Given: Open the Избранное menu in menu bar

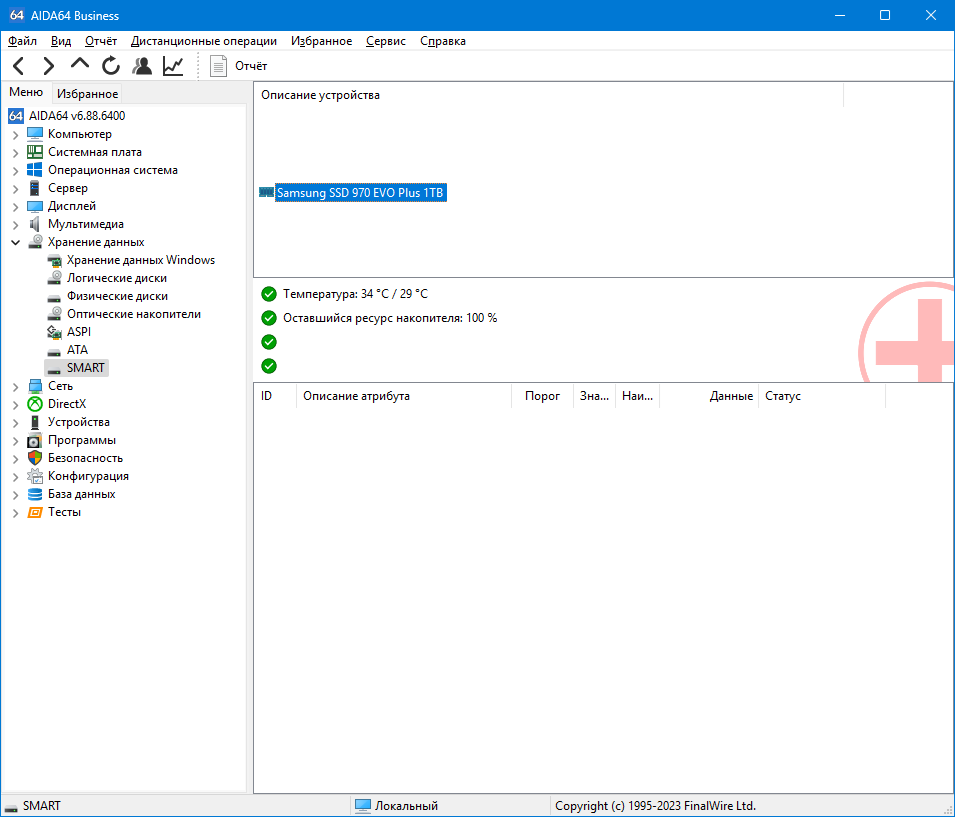Looking at the screenshot, I should [322, 41].
